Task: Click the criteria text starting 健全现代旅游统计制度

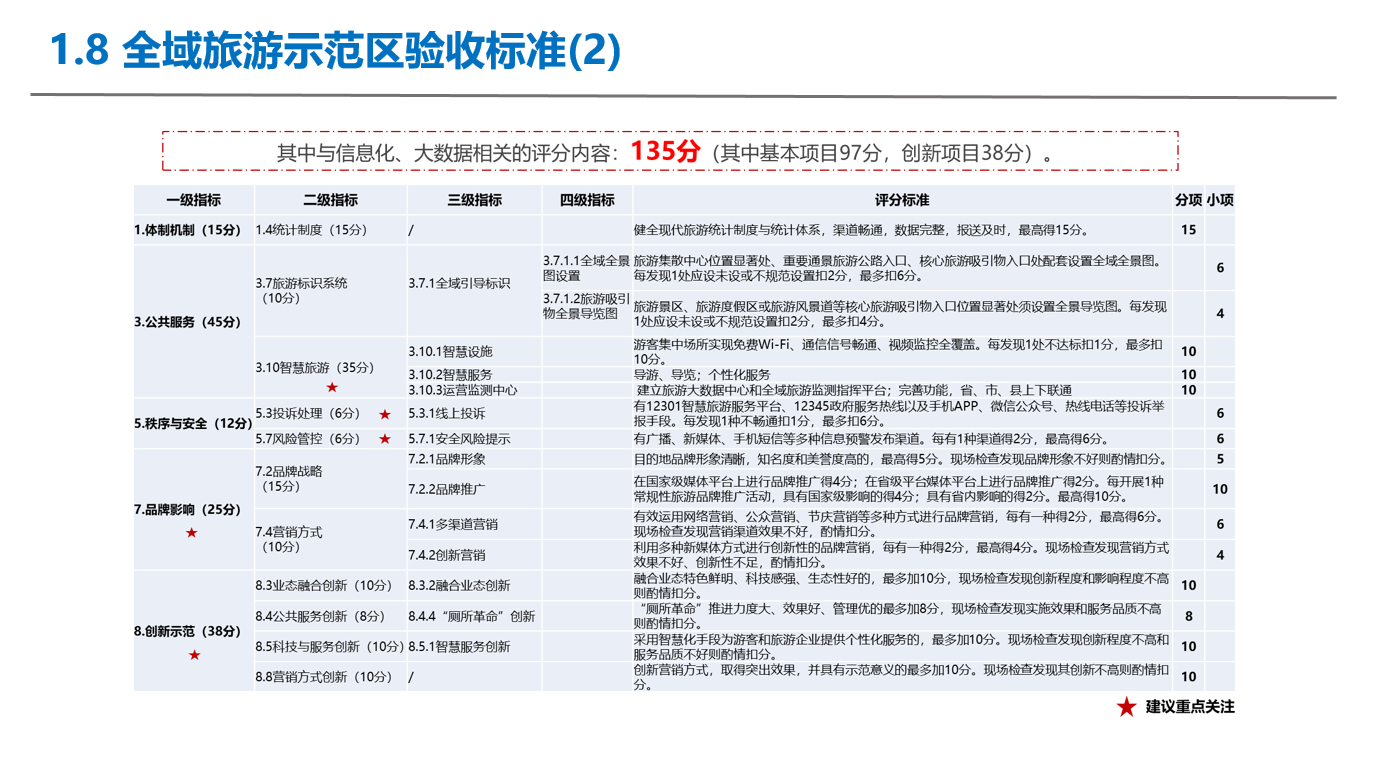Action: (x=861, y=230)
